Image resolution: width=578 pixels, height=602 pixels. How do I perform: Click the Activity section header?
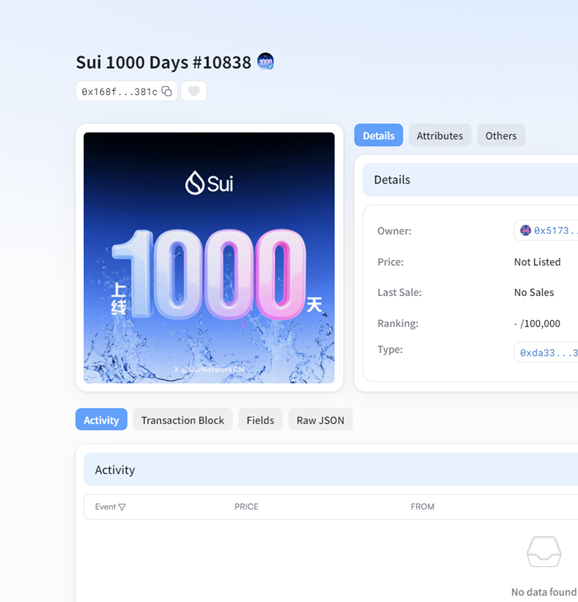(x=331, y=469)
